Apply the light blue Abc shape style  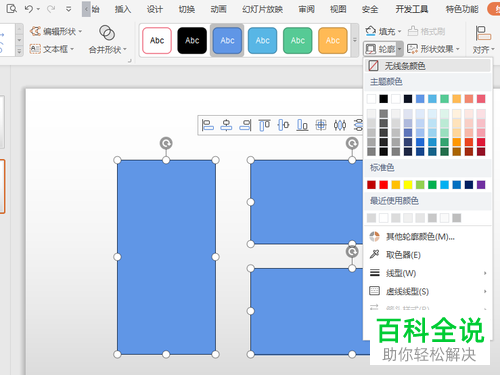[x=263, y=41]
